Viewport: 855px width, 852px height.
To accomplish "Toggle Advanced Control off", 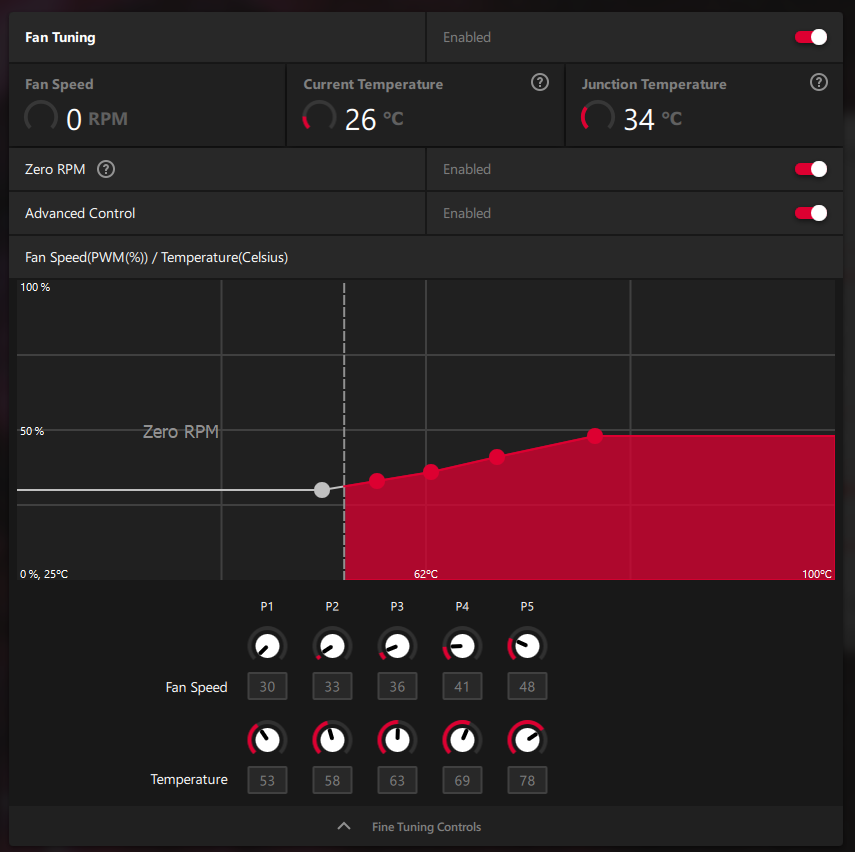I will tap(811, 213).
